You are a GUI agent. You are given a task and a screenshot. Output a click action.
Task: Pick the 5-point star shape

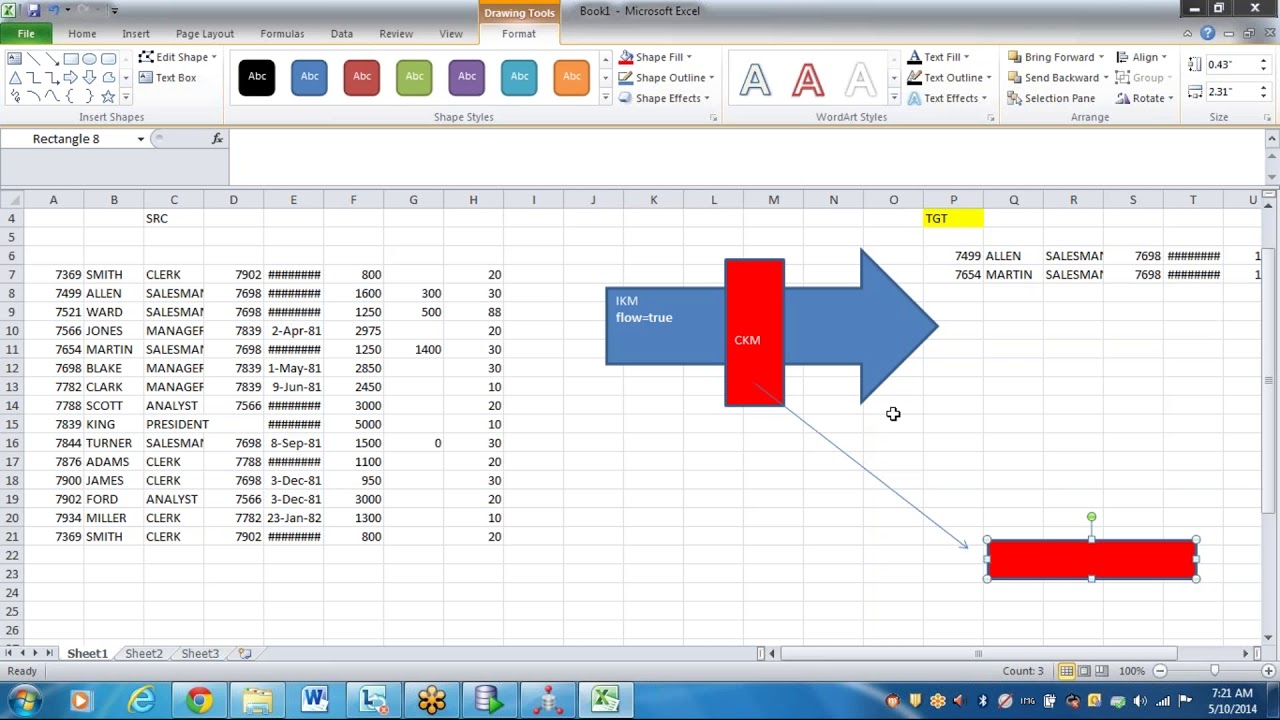tap(108, 96)
